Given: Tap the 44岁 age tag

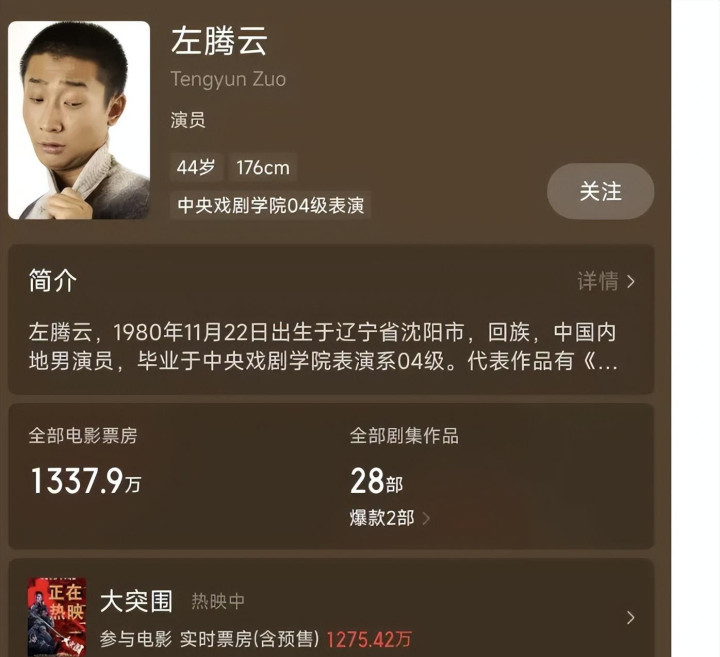Looking at the screenshot, I should 196,167.
